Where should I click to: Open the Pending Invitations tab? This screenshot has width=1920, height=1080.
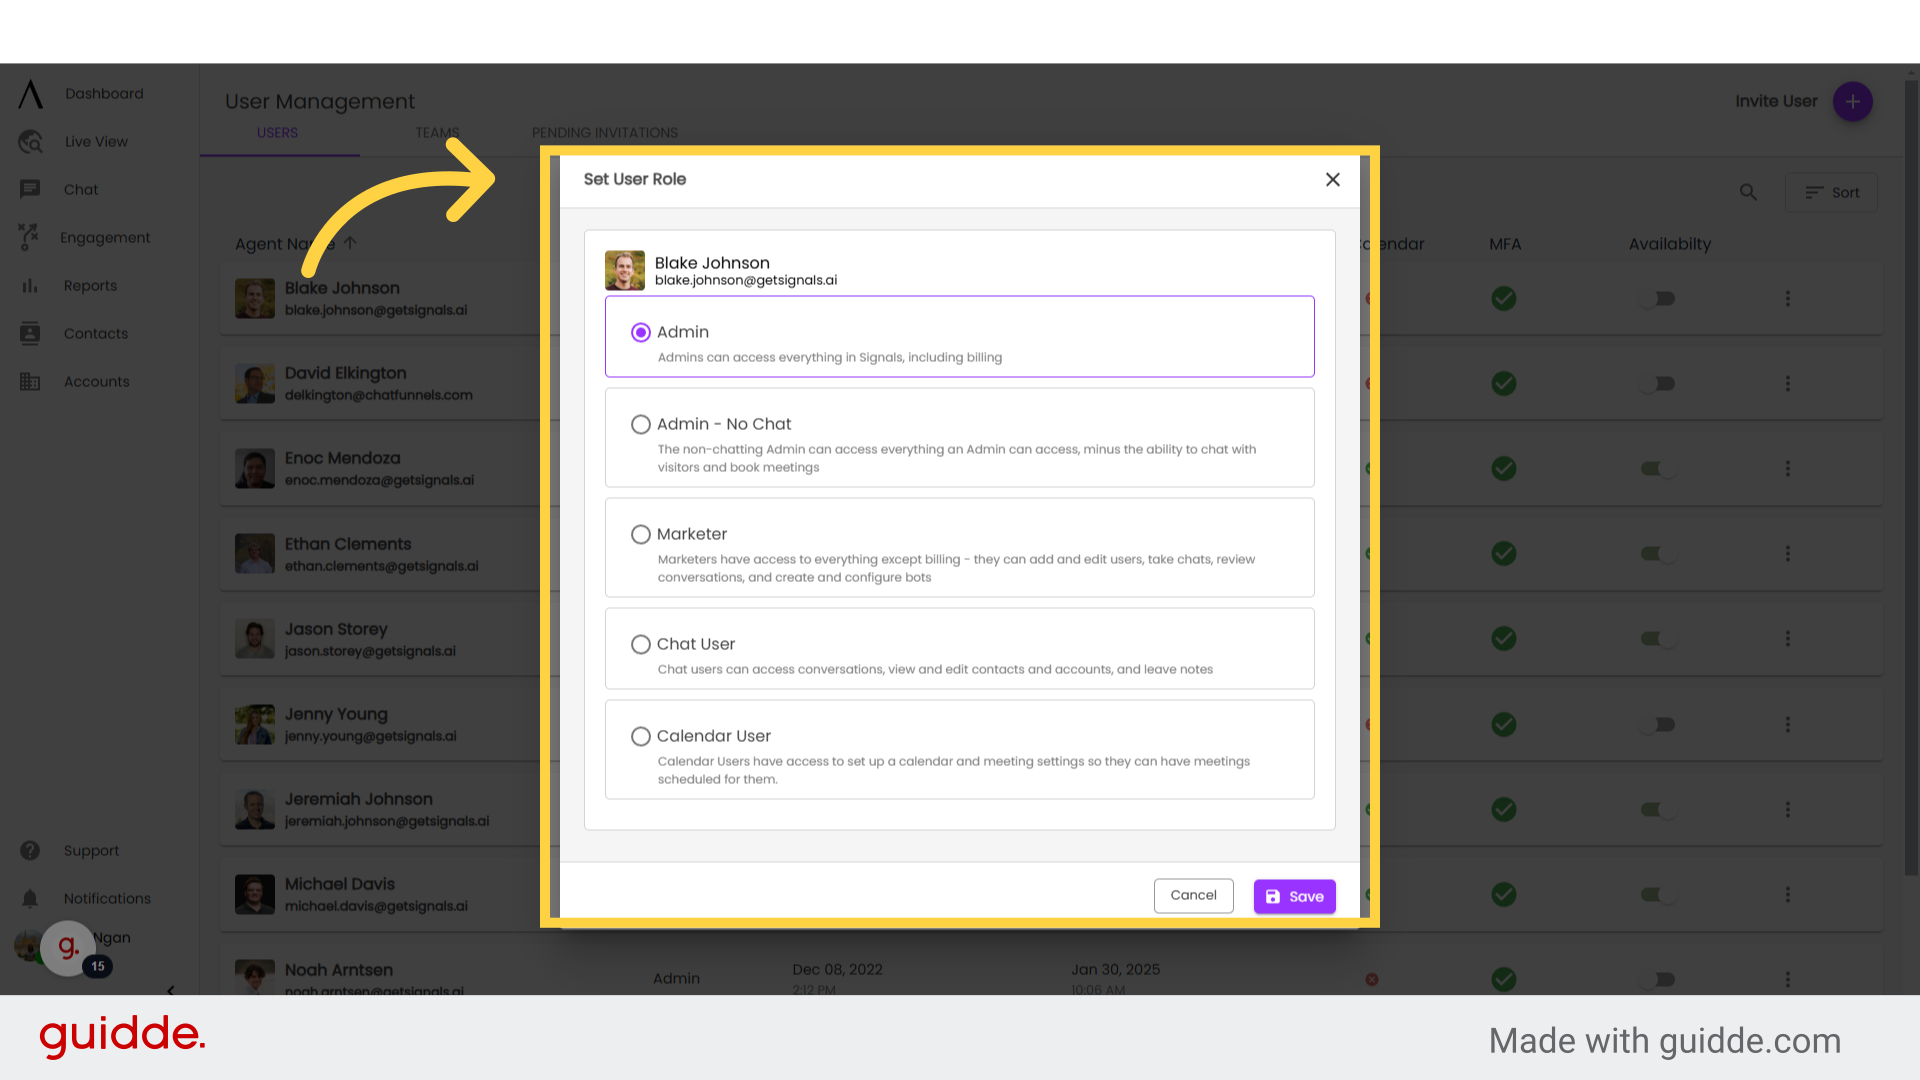(605, 132)
